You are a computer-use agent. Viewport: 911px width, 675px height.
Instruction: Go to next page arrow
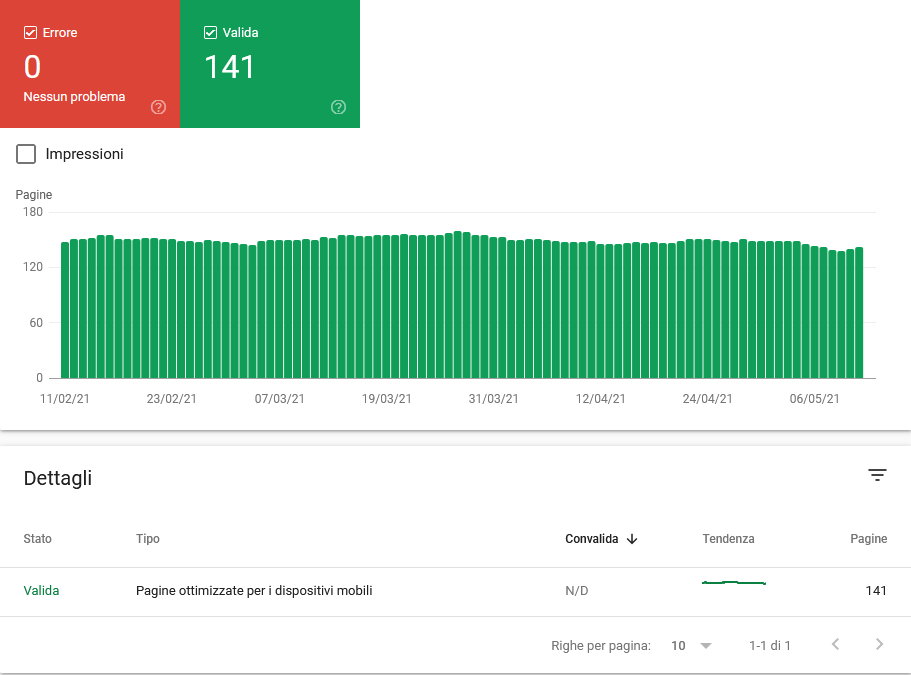click(x=879, y=644)
